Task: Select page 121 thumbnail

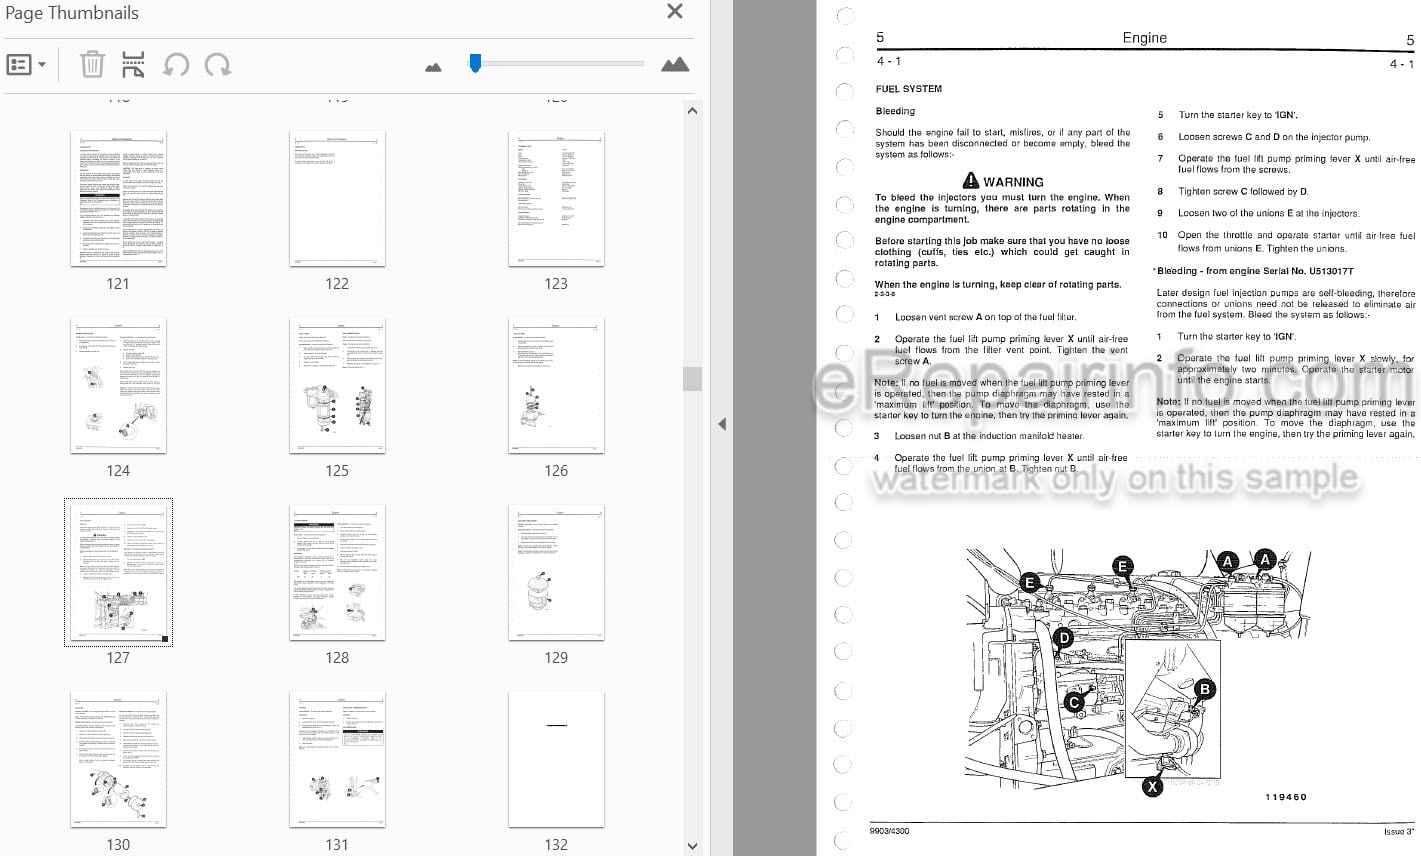Action: [x=118, y=199]
